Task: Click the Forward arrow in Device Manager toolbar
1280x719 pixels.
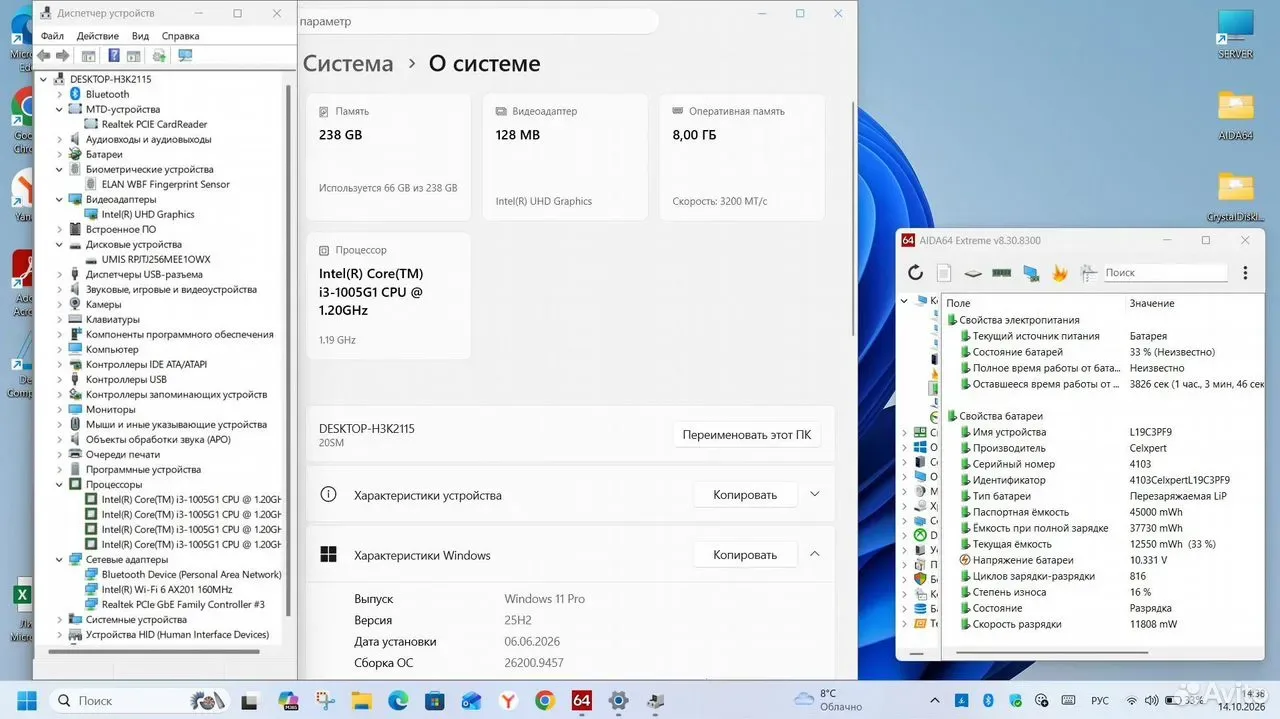Action: [62, 55]
